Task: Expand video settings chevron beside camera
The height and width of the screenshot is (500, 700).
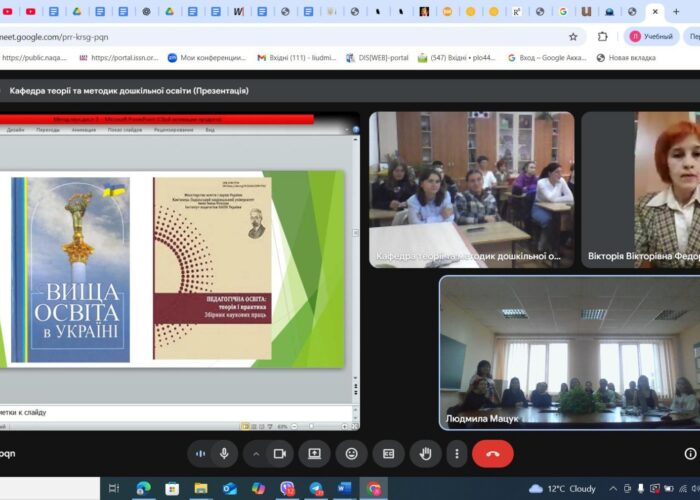Action: [x=256, y=453]
